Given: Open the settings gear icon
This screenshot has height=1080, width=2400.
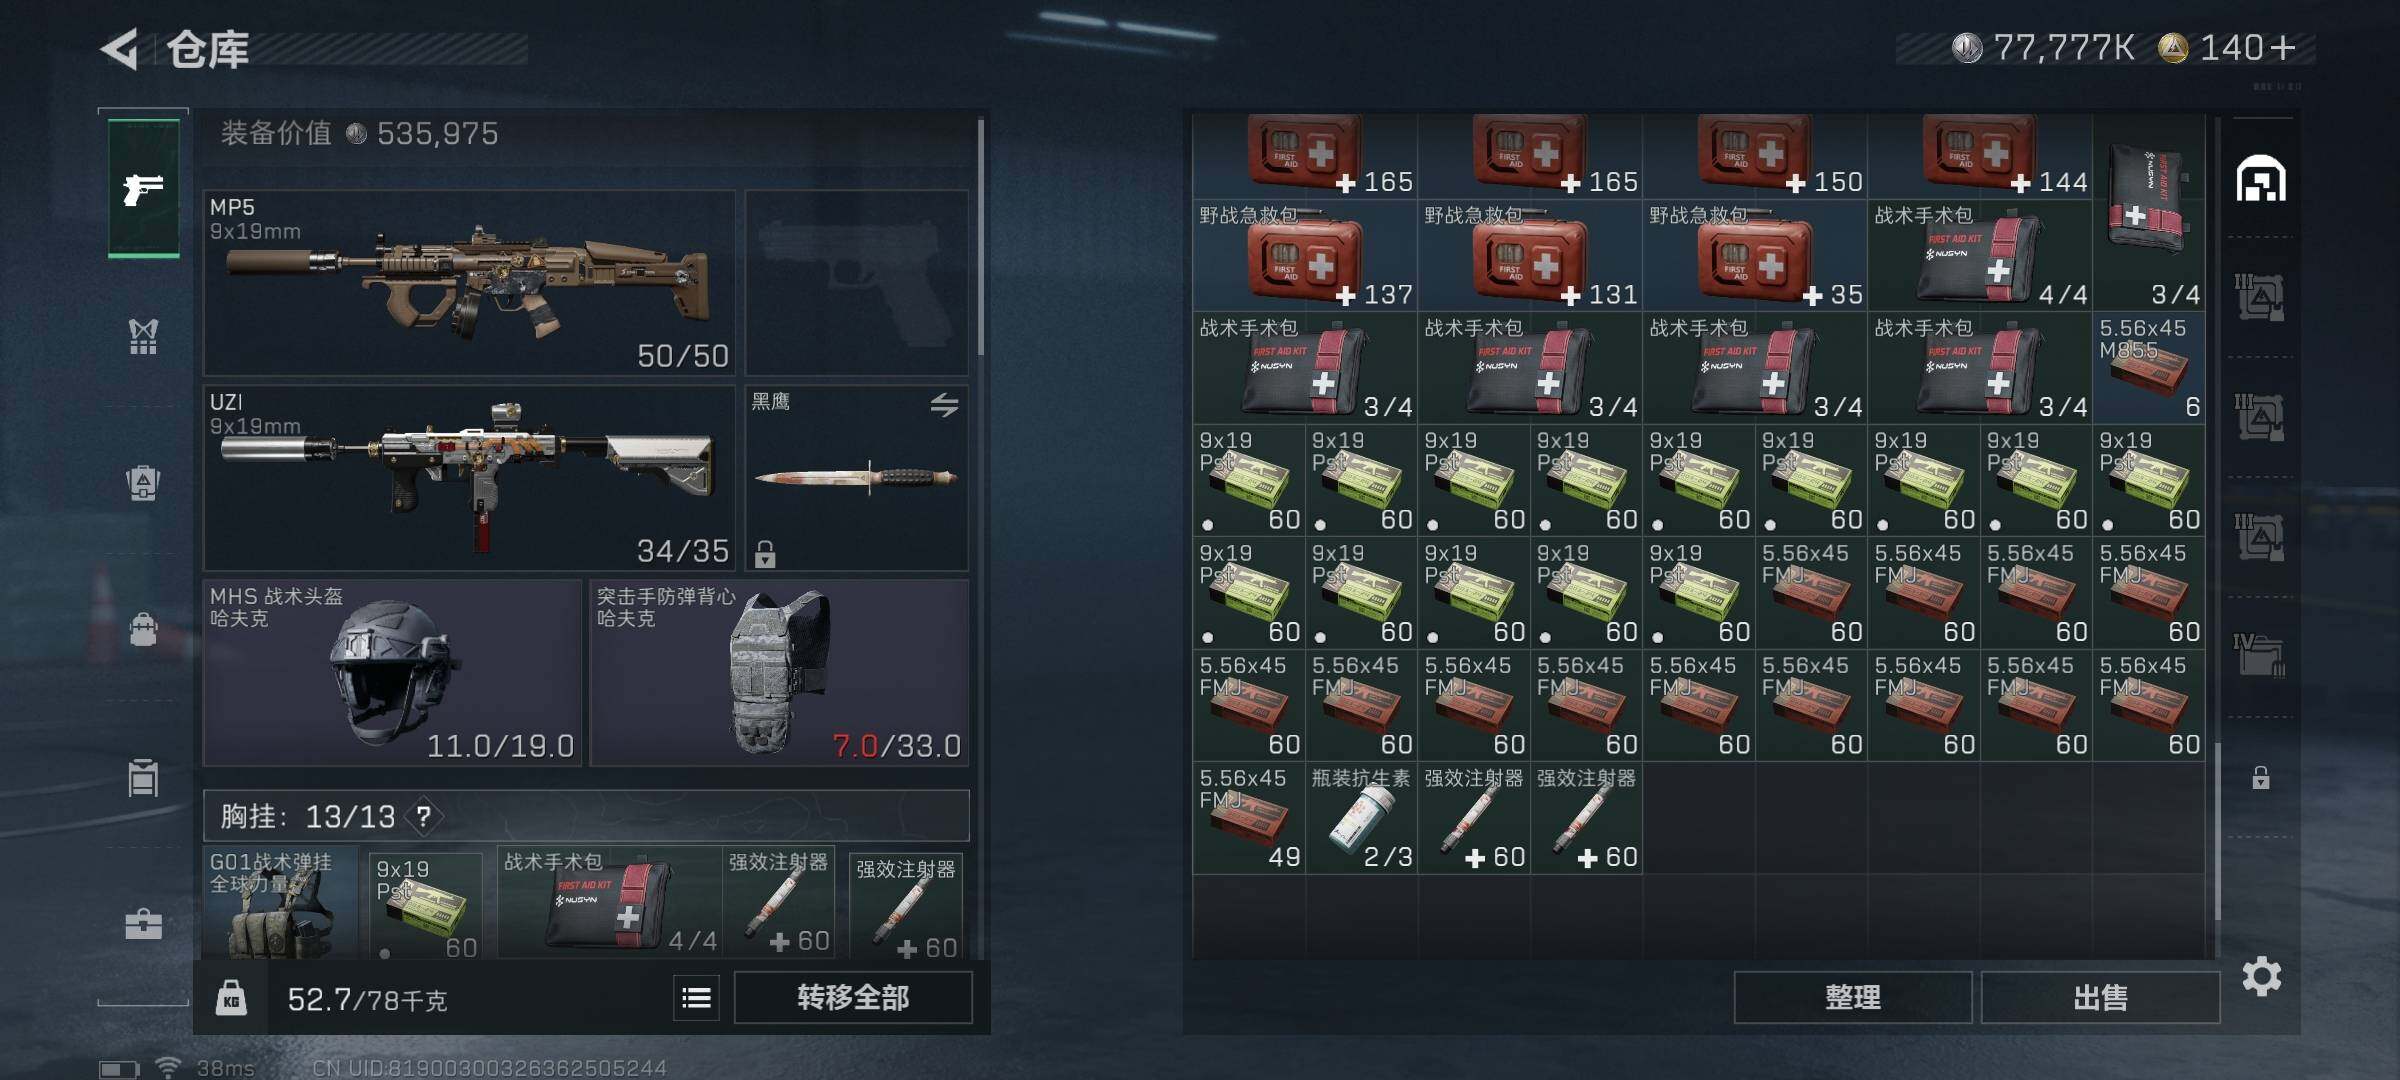Looking at the screenshot, I should click(2261, 976).
